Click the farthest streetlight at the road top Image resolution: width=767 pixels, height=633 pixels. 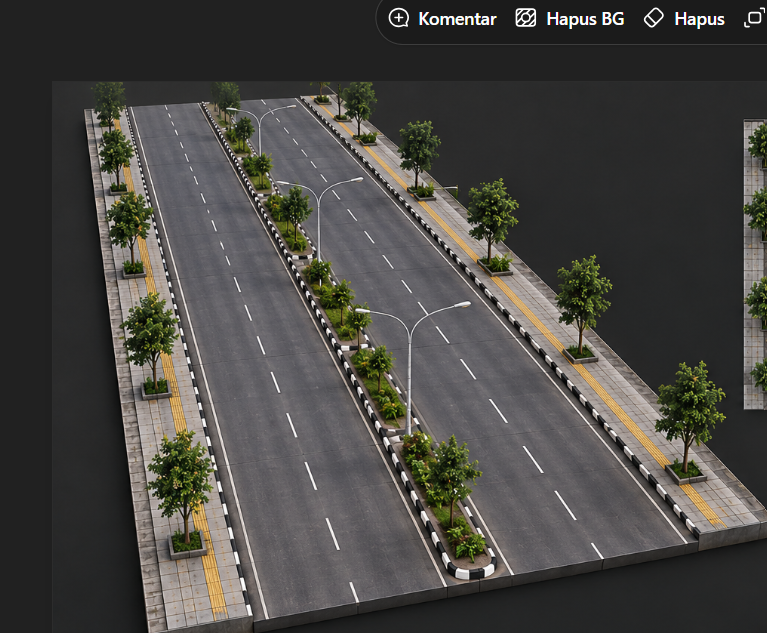click(260, 130)
